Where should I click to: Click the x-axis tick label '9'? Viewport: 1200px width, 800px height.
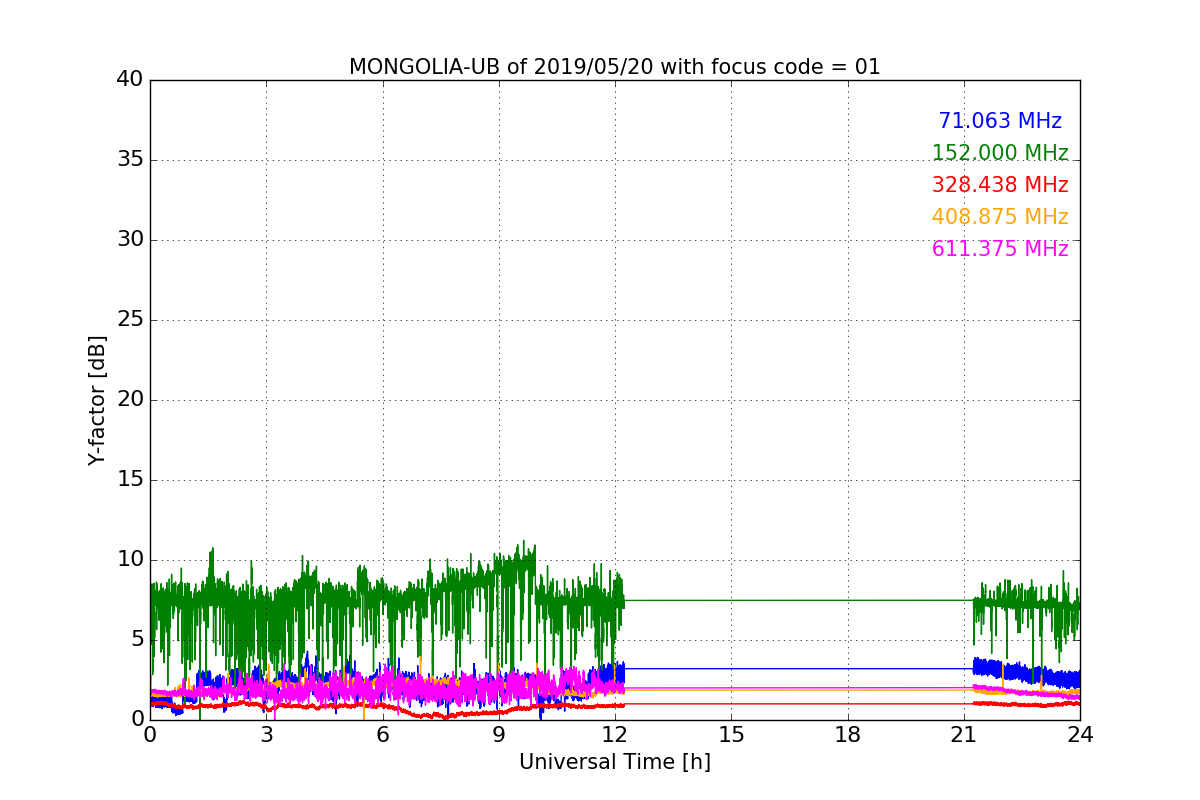coord(499,735)
